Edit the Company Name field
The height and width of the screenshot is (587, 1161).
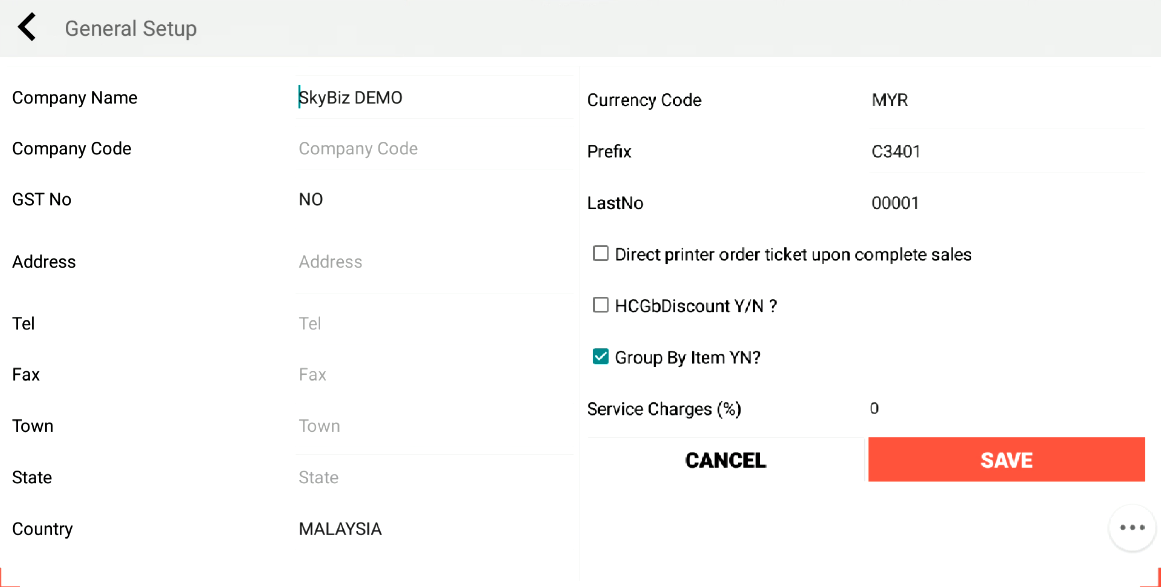[x=432, y=98]
